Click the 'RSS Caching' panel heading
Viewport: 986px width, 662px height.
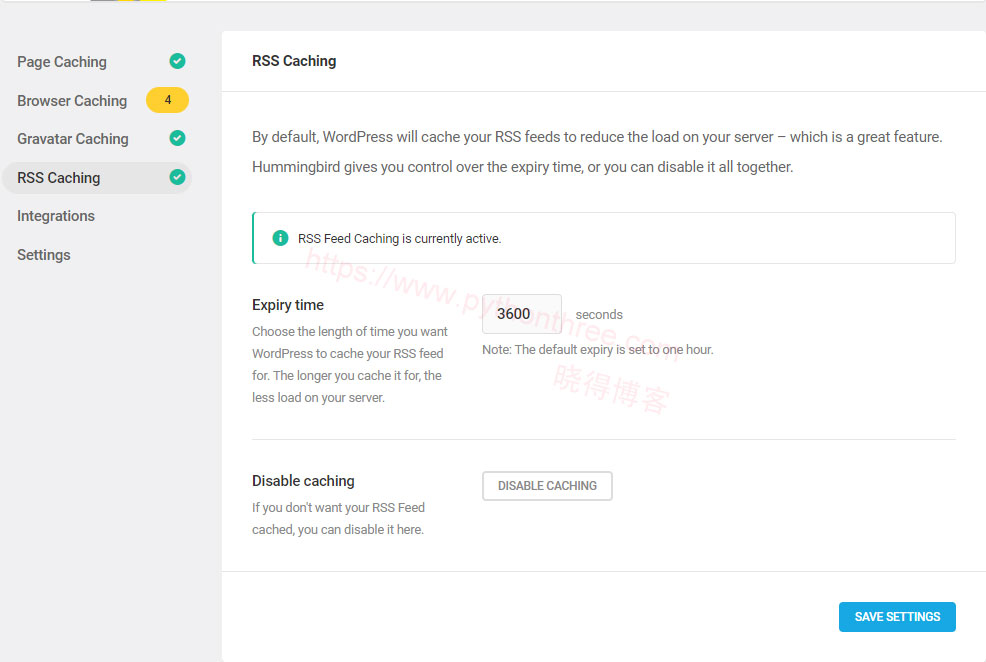click(294, 61)
